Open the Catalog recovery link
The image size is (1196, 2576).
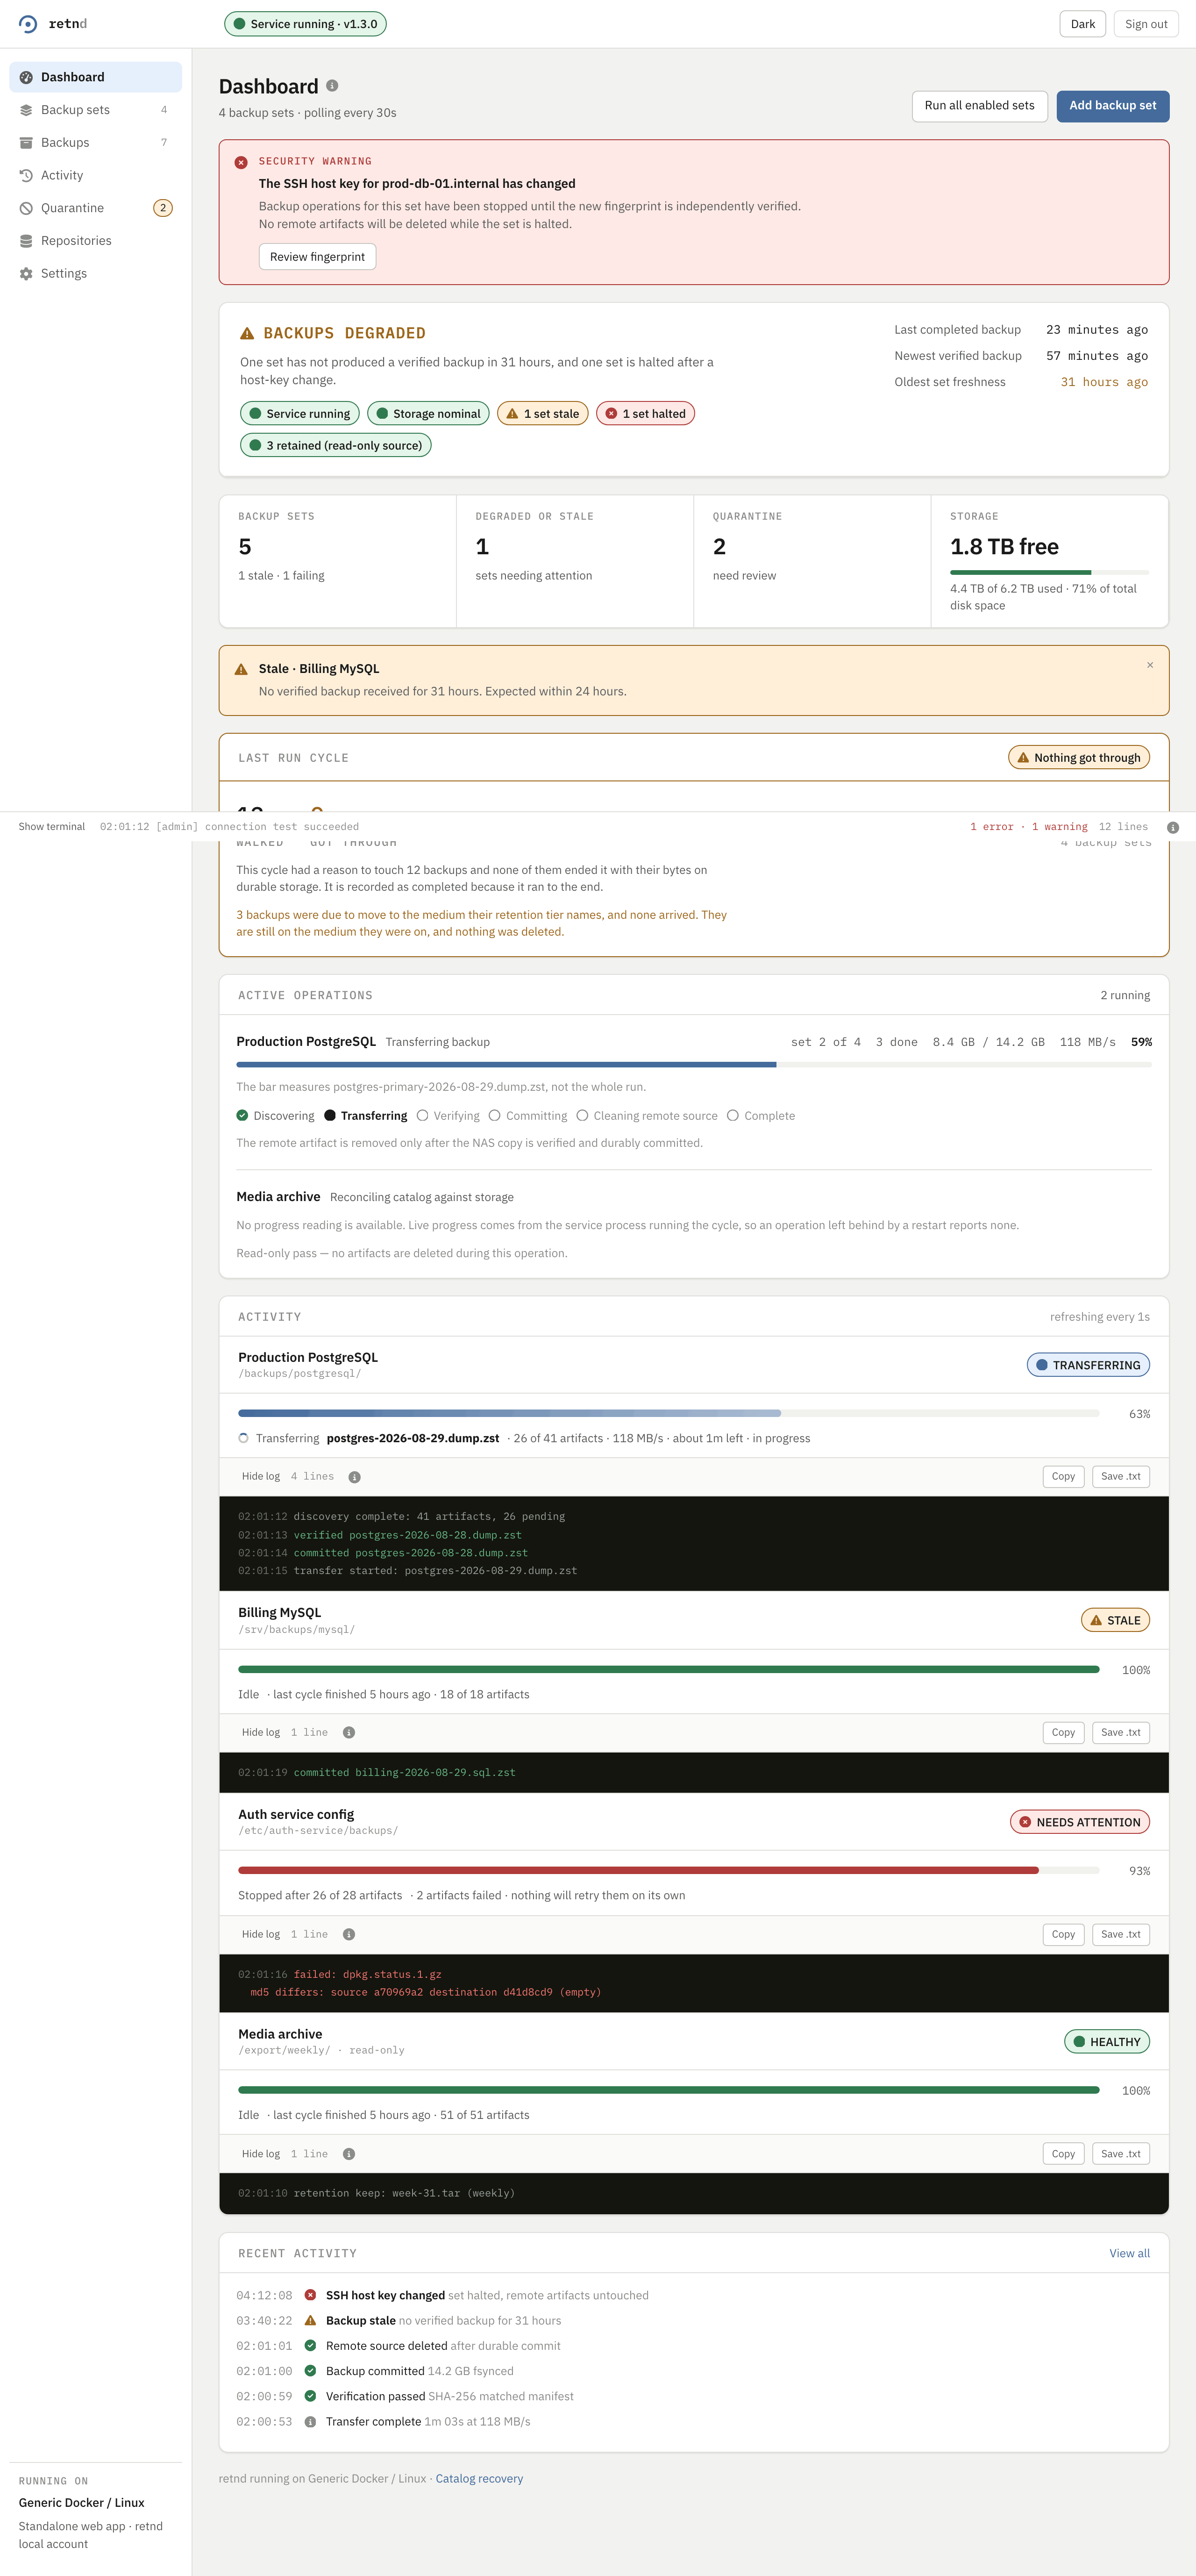(479, 2479)
